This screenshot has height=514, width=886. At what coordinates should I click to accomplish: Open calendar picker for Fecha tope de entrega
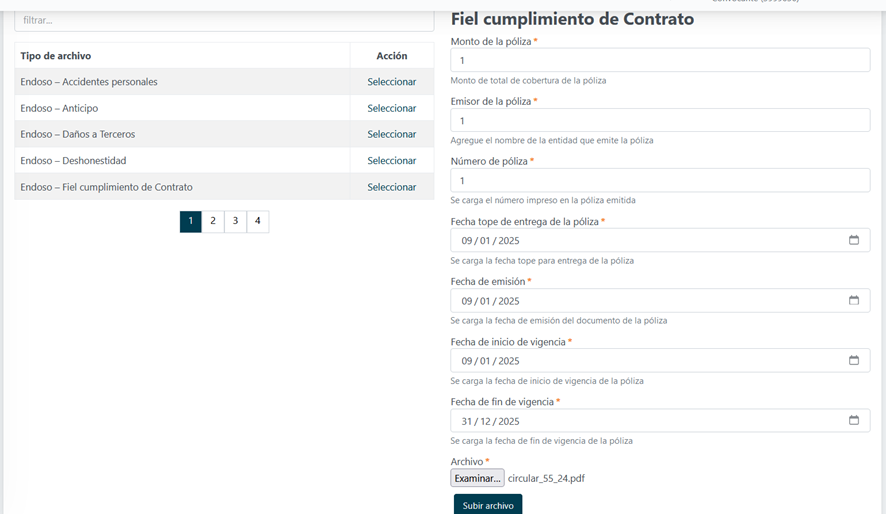(853, 240)
